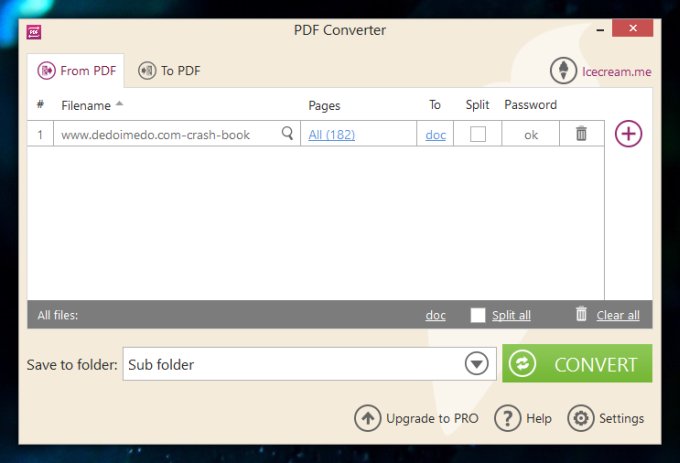Click the Password column header
This screenshot has width=680, height=463.
(530, 105)
